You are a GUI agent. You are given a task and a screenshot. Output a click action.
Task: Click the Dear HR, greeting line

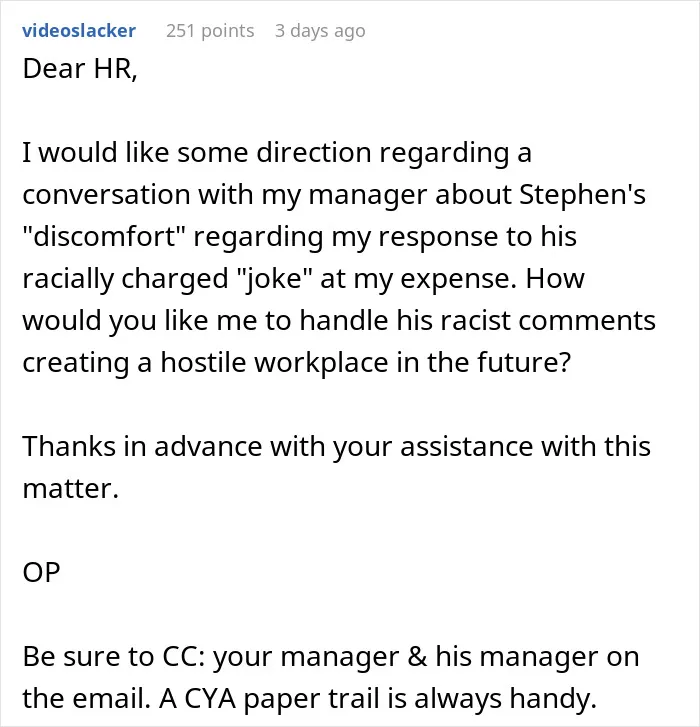[80, 69]
